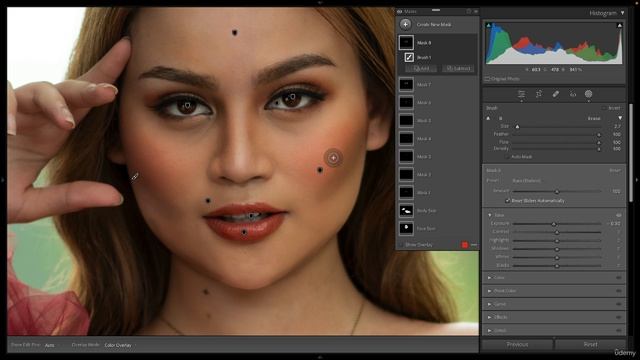Select brush A in Brush settings
Image resolution: width=640 pixels, height=360 pixels.
[488, 118]
